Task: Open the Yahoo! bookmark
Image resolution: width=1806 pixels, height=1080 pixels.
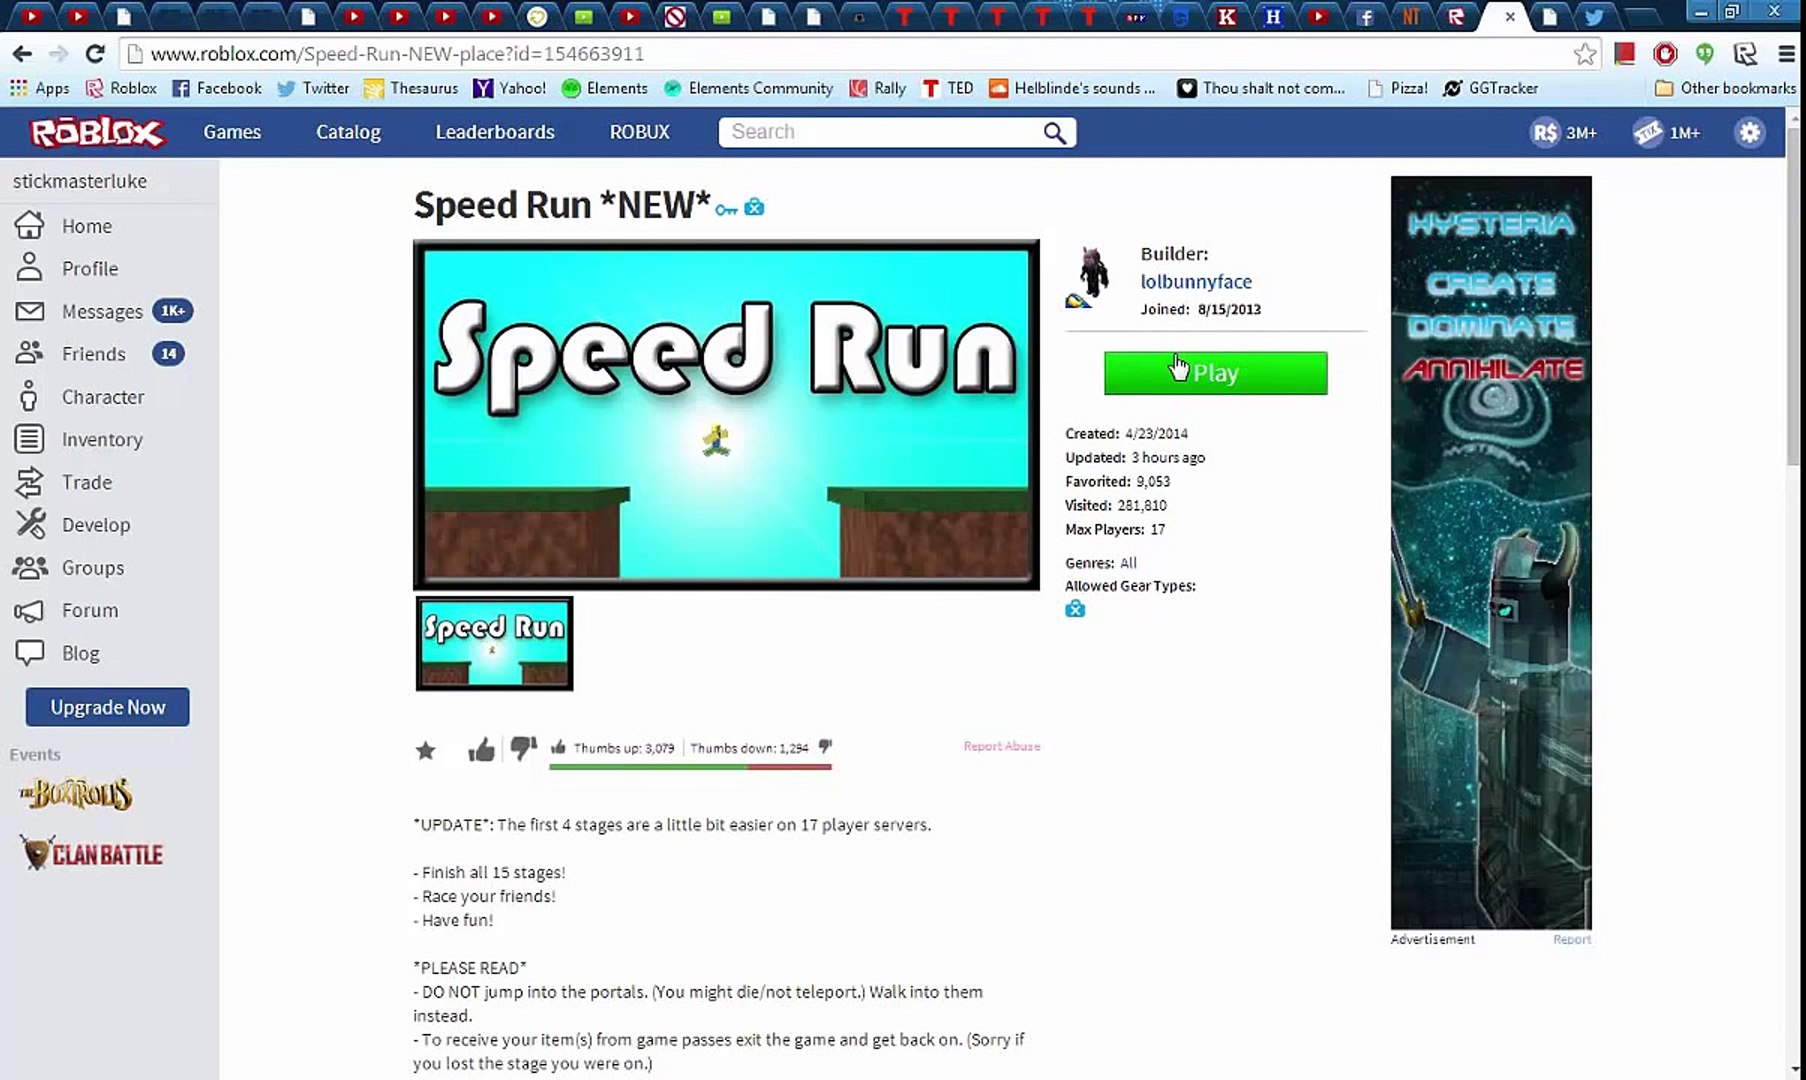Action: pos(509,88)
